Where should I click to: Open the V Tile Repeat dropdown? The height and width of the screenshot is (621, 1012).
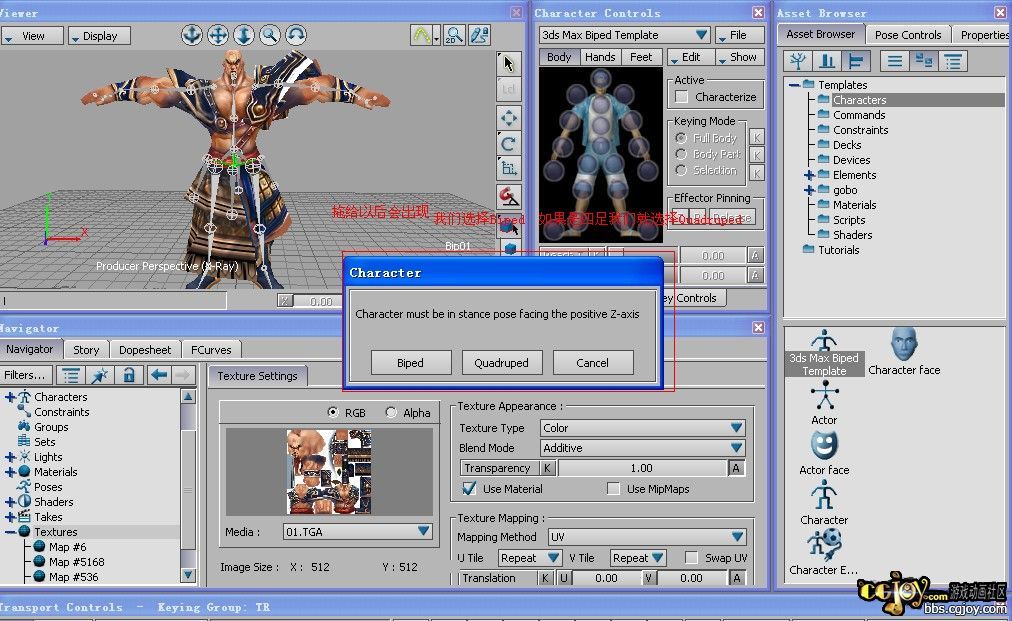tap(638, 558)
